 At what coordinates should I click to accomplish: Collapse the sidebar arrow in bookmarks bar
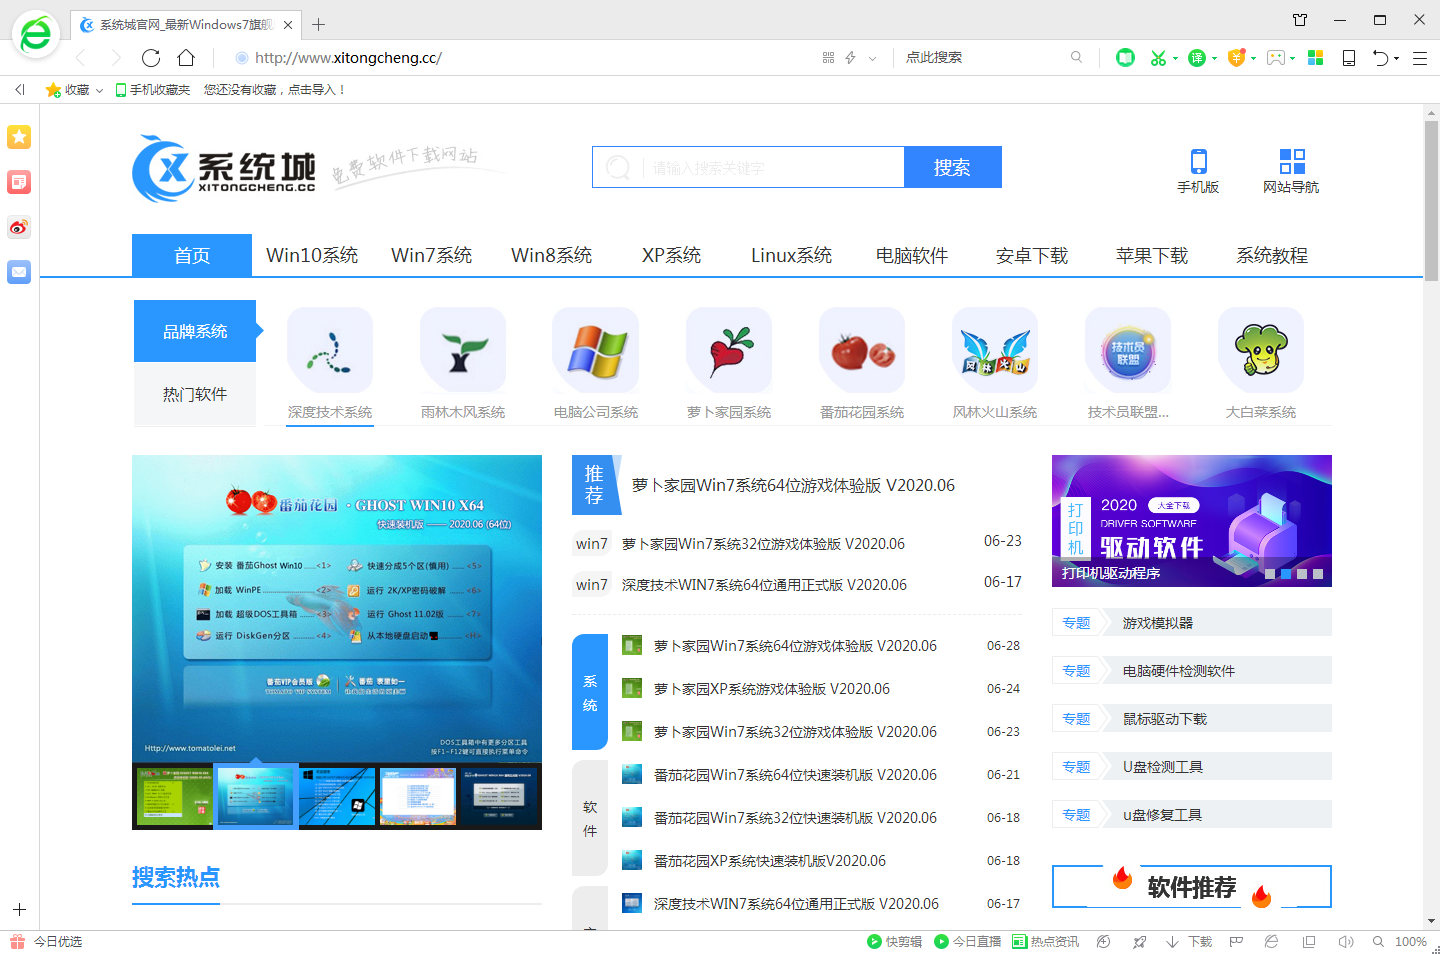[19, 90]
